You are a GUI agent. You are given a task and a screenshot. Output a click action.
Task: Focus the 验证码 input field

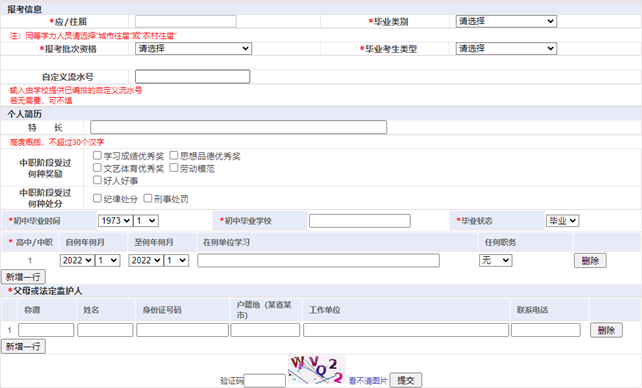tap(264, 381)
